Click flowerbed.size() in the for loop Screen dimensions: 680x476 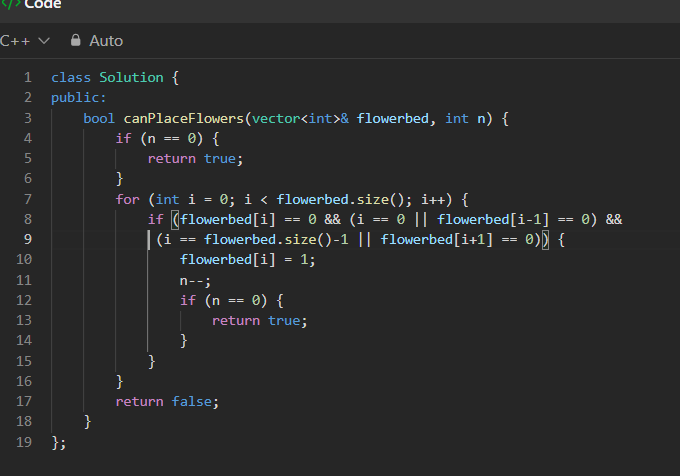341,199
